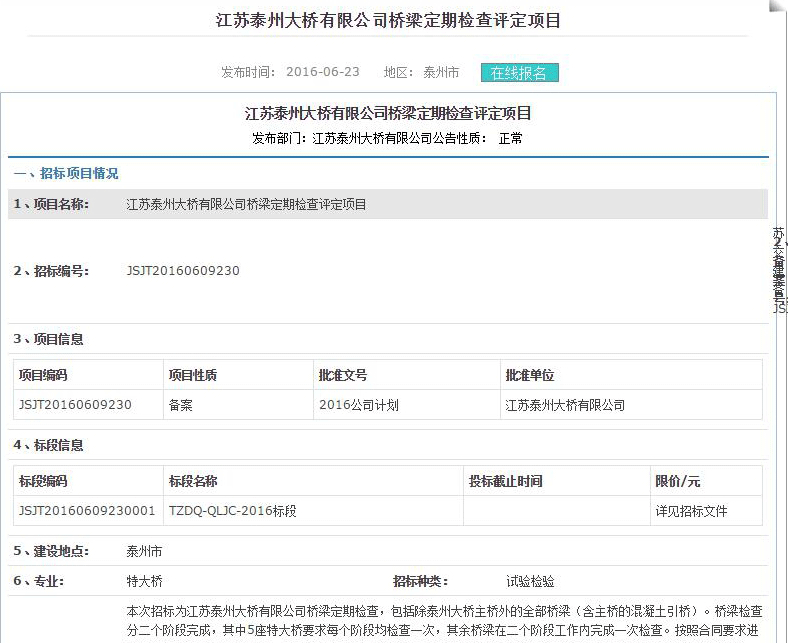This screenshot has height=643, width=788.
Task: Click the 3、项目信息 heading
Action: click(48, 339)
